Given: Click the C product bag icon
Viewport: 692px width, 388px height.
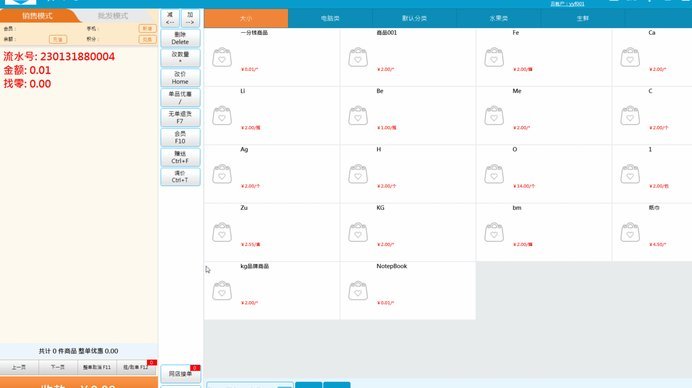Looking at the screenshot, I should pos(630,116).
